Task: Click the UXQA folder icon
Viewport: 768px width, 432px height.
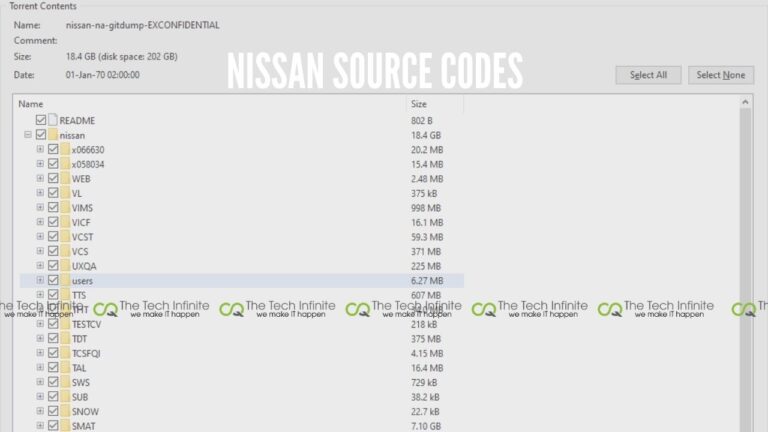Action: (x=65, y=265)
